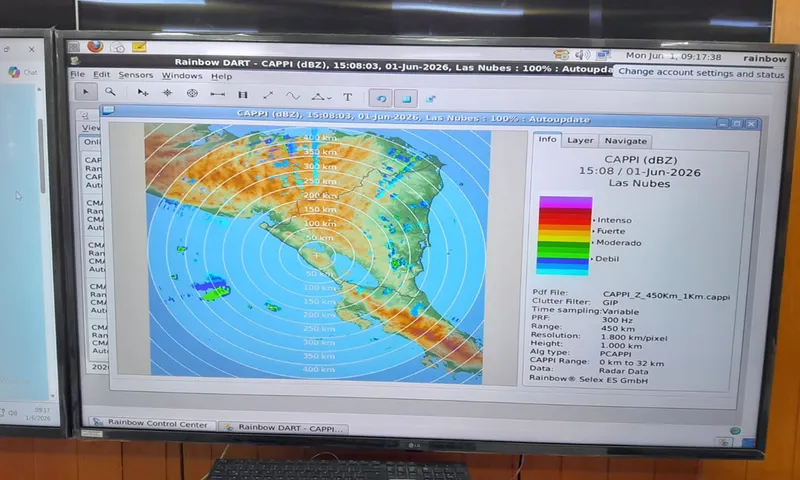This screenshot has height=480, width=800.
Task: Open the yellow notes icon in top panel
Action: pyautogui.click(x=139, y=47)
